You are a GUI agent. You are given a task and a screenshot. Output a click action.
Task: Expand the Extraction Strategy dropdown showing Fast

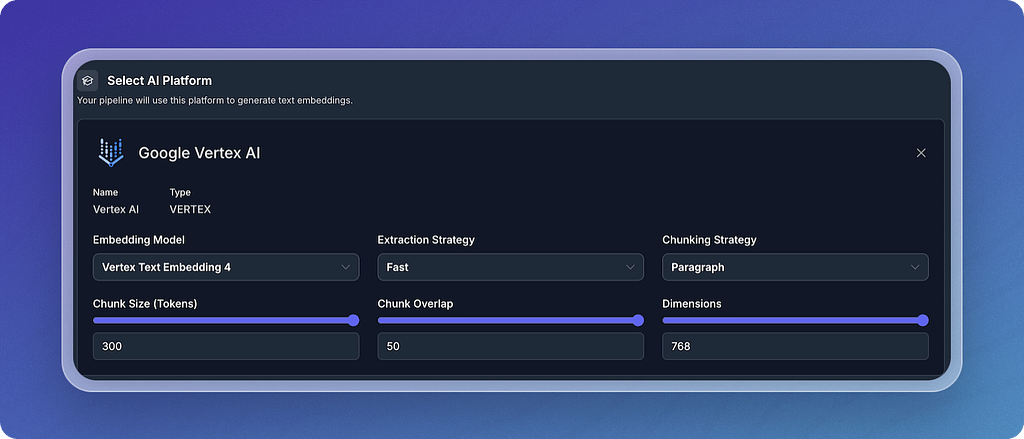[511, 267]
